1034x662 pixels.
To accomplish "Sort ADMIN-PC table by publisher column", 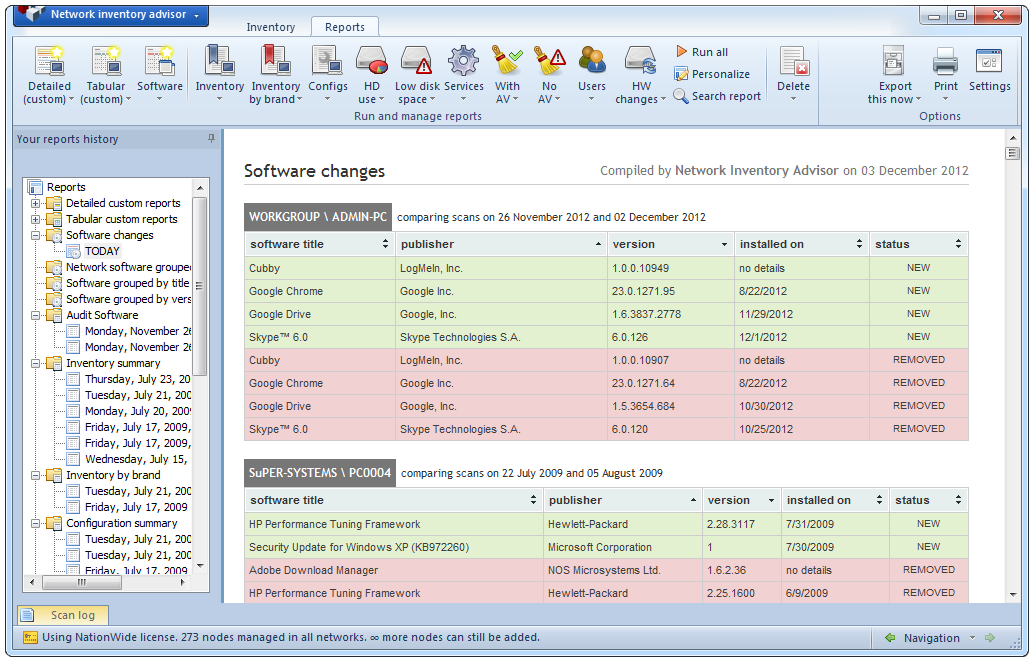I will click(501, 244).
